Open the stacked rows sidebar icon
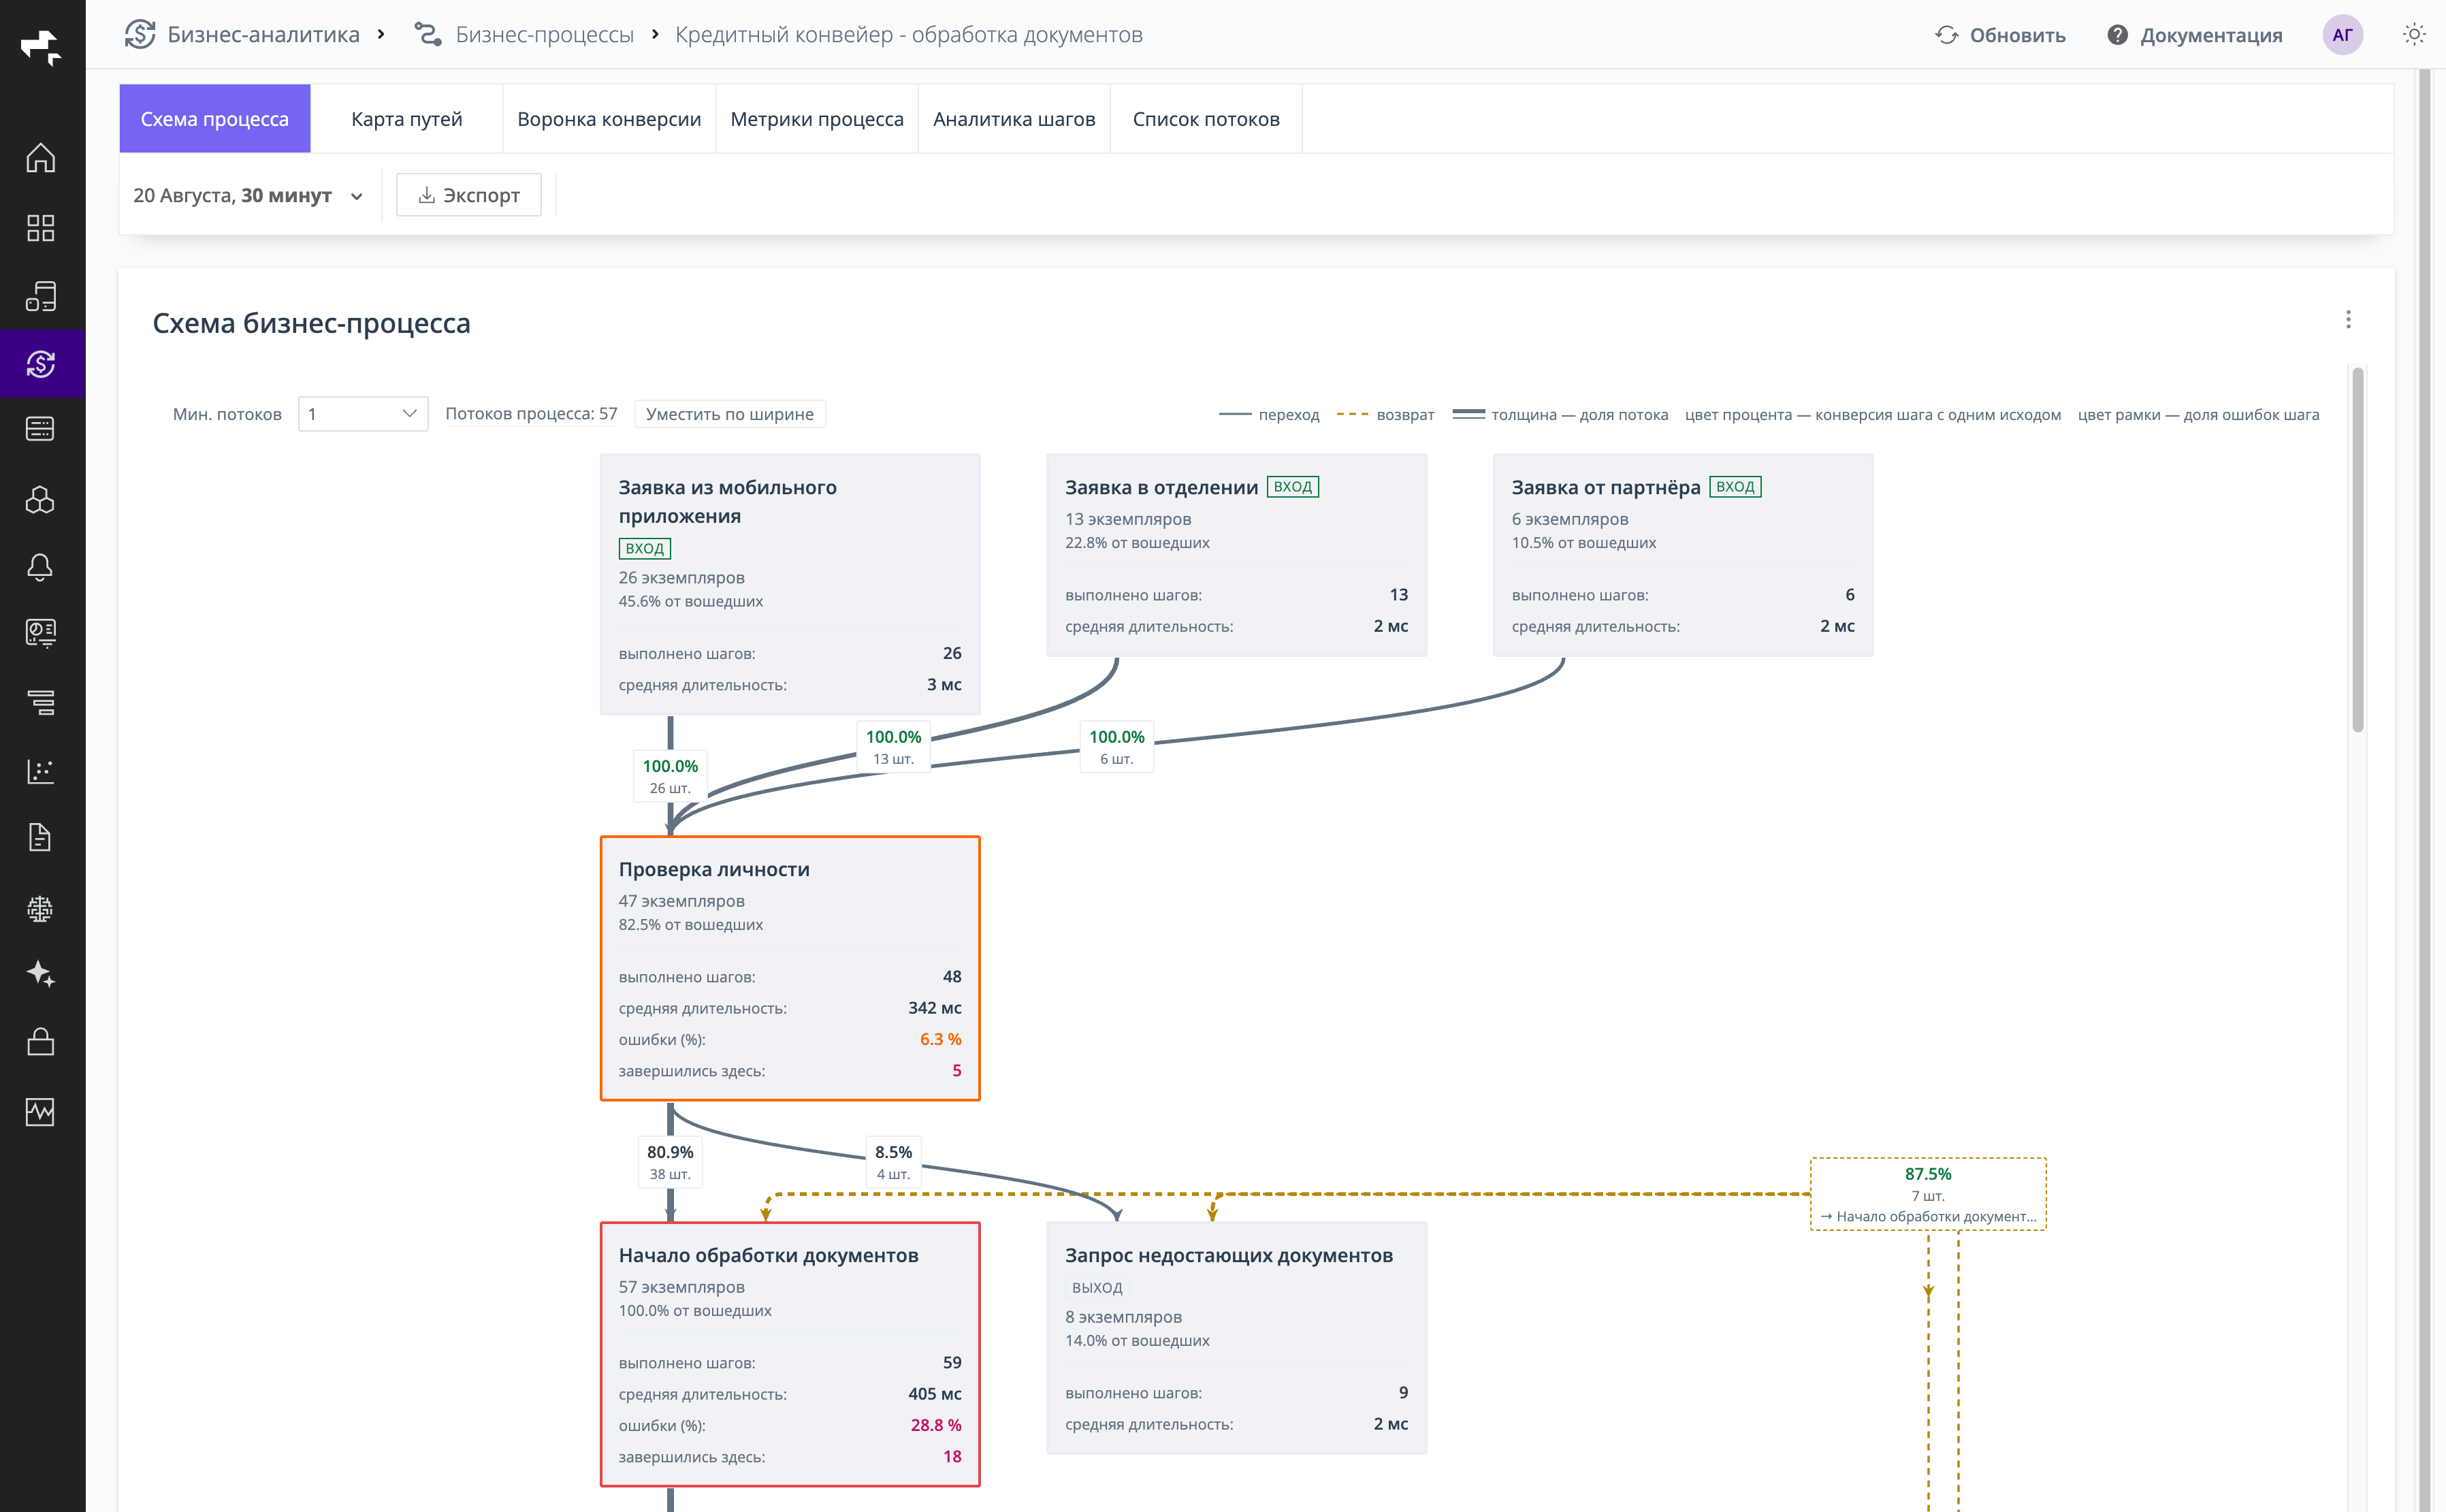This screenshot has height=1512, width=2446. click(x=41, y=702)
